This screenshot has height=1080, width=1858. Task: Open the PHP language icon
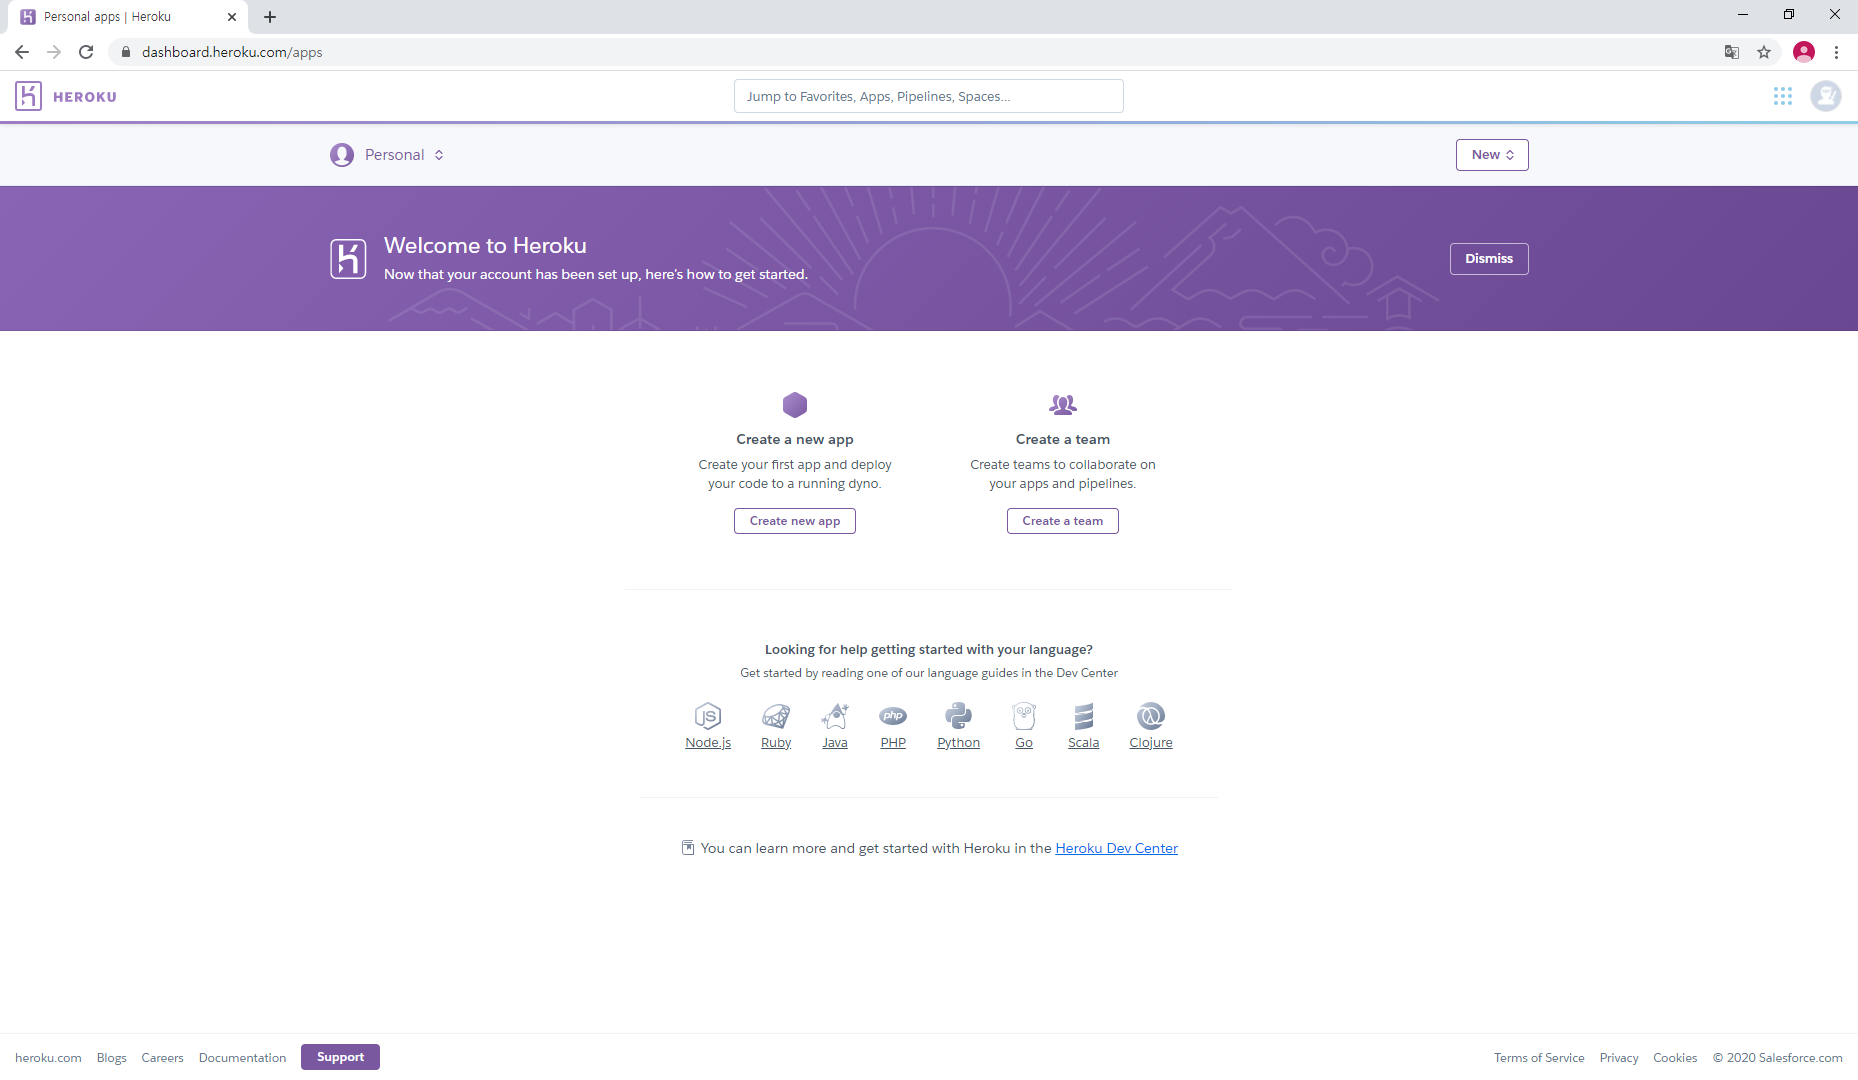[893, 716]
